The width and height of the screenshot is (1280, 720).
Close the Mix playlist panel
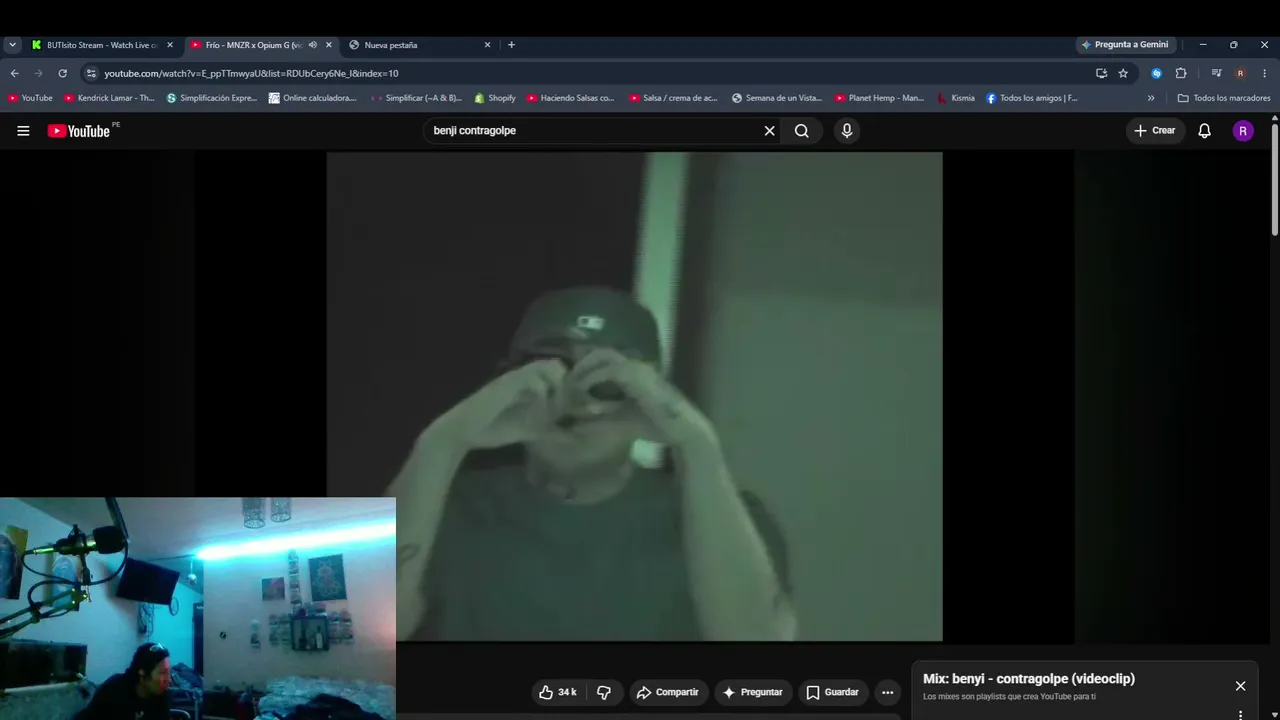(x=1240, y=686)
